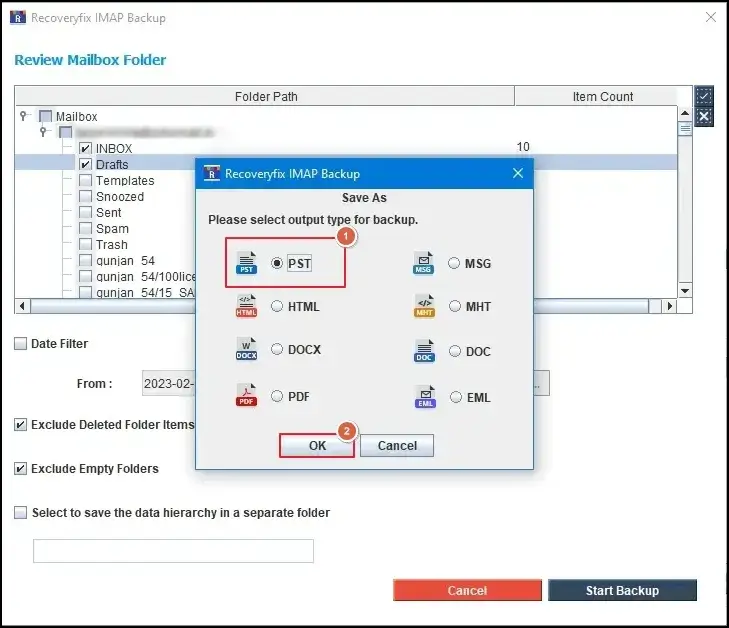Tick the Mailbox root checkbox
This screenshot has width=729, height=628.
point(45,116)
